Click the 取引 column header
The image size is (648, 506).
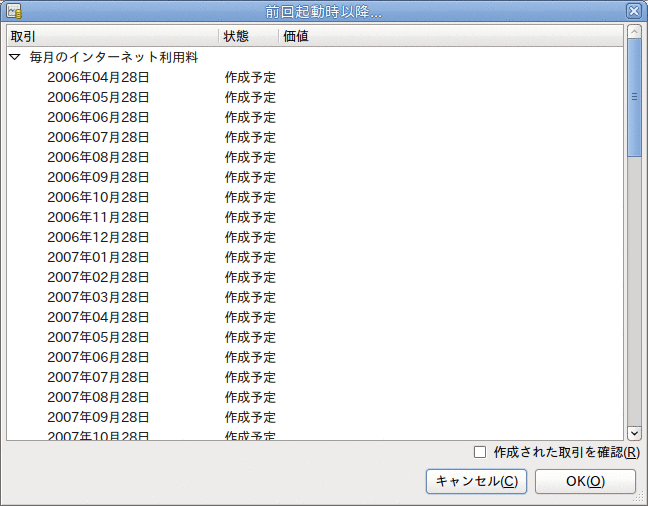pos(112,36)
